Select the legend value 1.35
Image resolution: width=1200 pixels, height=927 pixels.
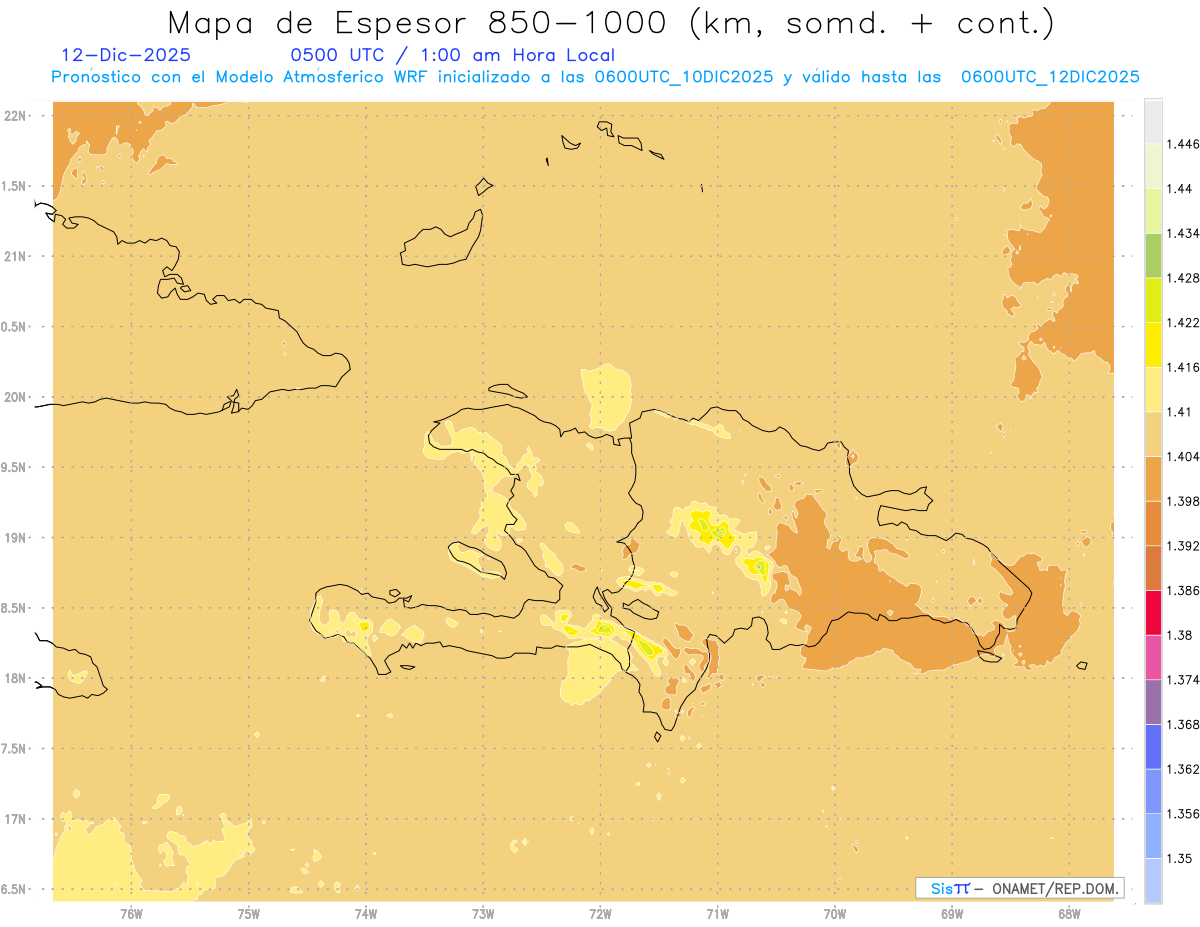click(x=1180, y=859)
